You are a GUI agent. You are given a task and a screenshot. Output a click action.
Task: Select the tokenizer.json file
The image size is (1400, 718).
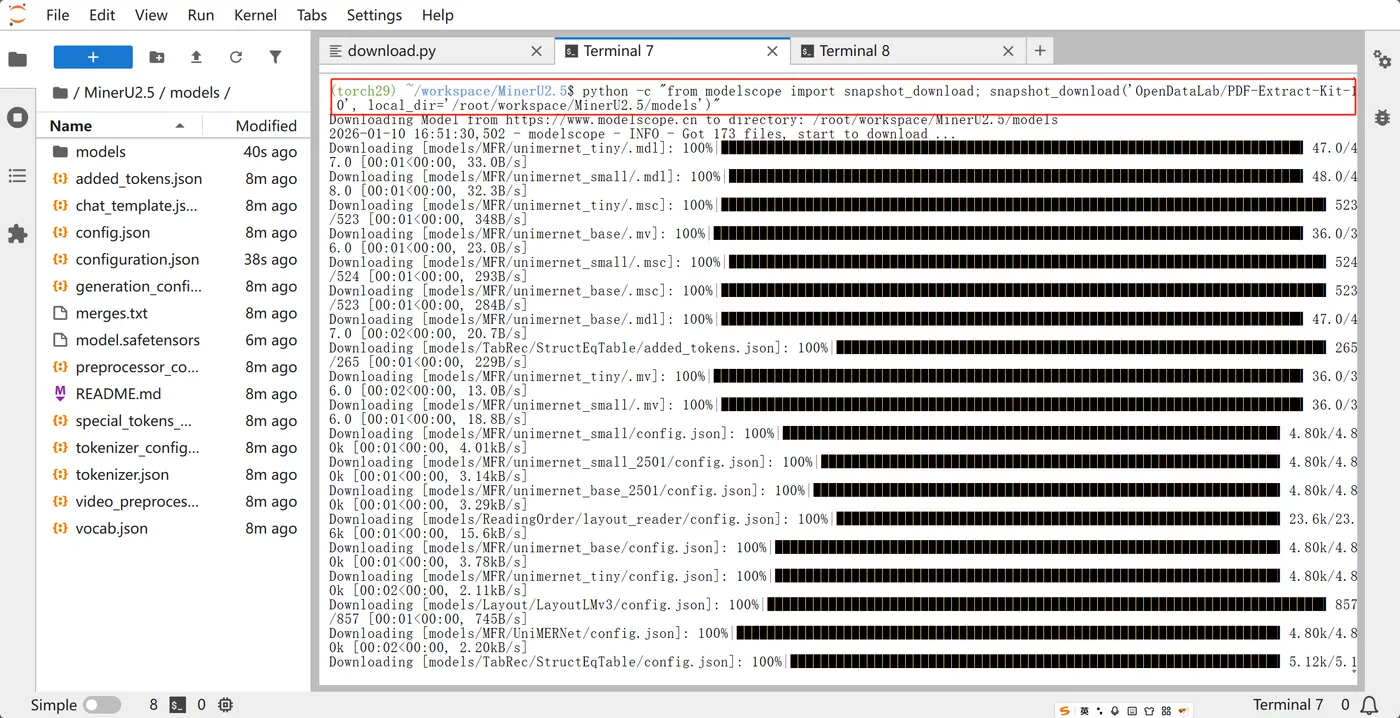173,475
